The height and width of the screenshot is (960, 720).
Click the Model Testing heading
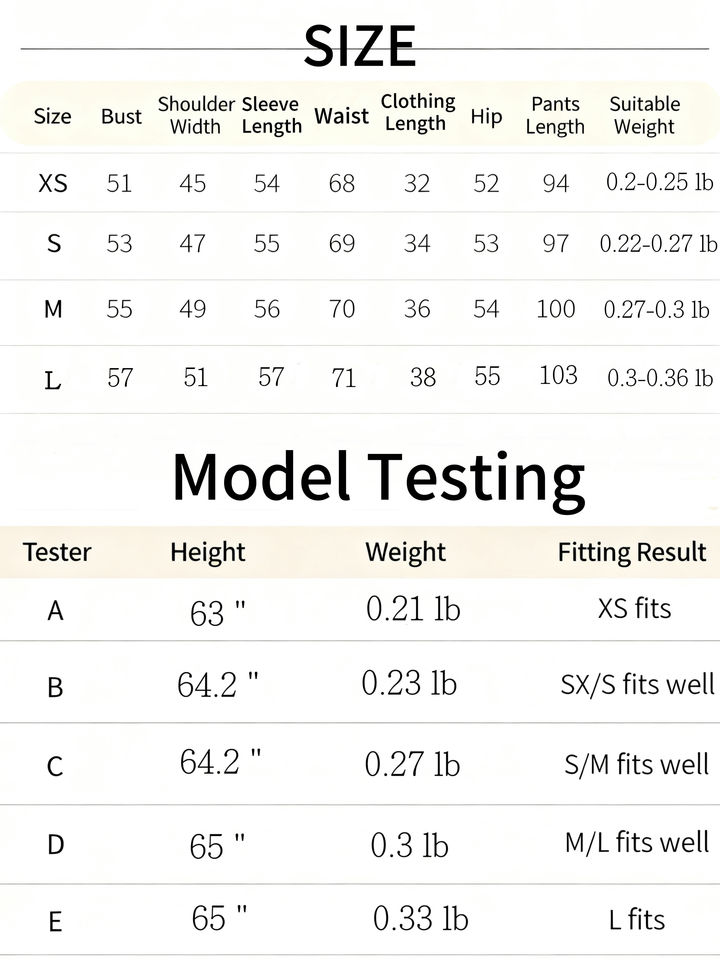[x=378, y=477]
